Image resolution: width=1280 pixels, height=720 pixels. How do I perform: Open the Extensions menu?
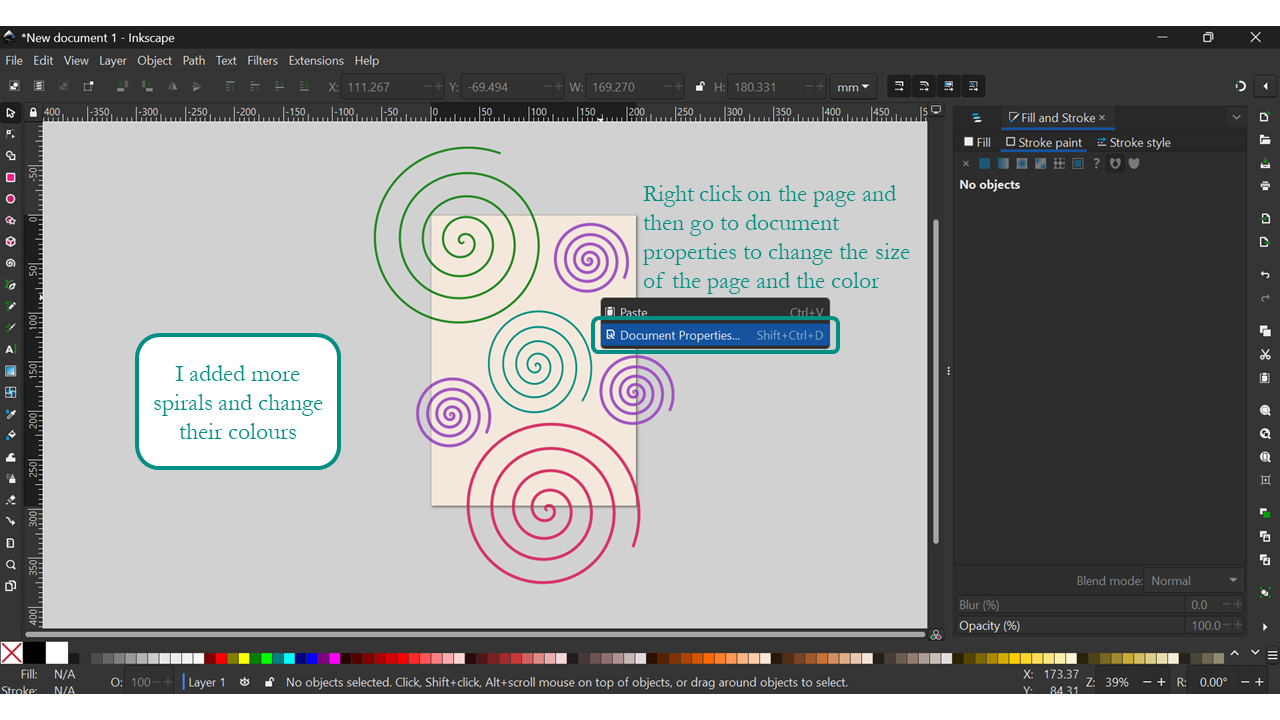[x=316, y=61]
